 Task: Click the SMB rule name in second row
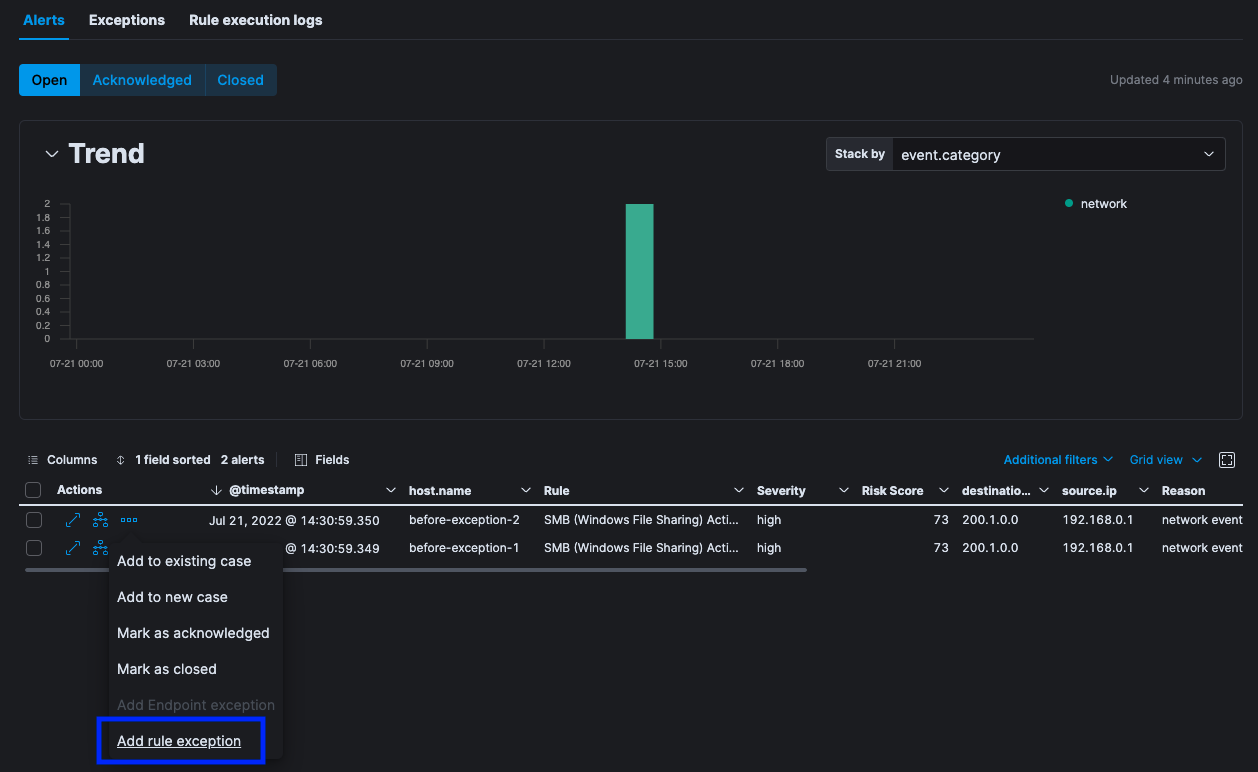[642, 548]
